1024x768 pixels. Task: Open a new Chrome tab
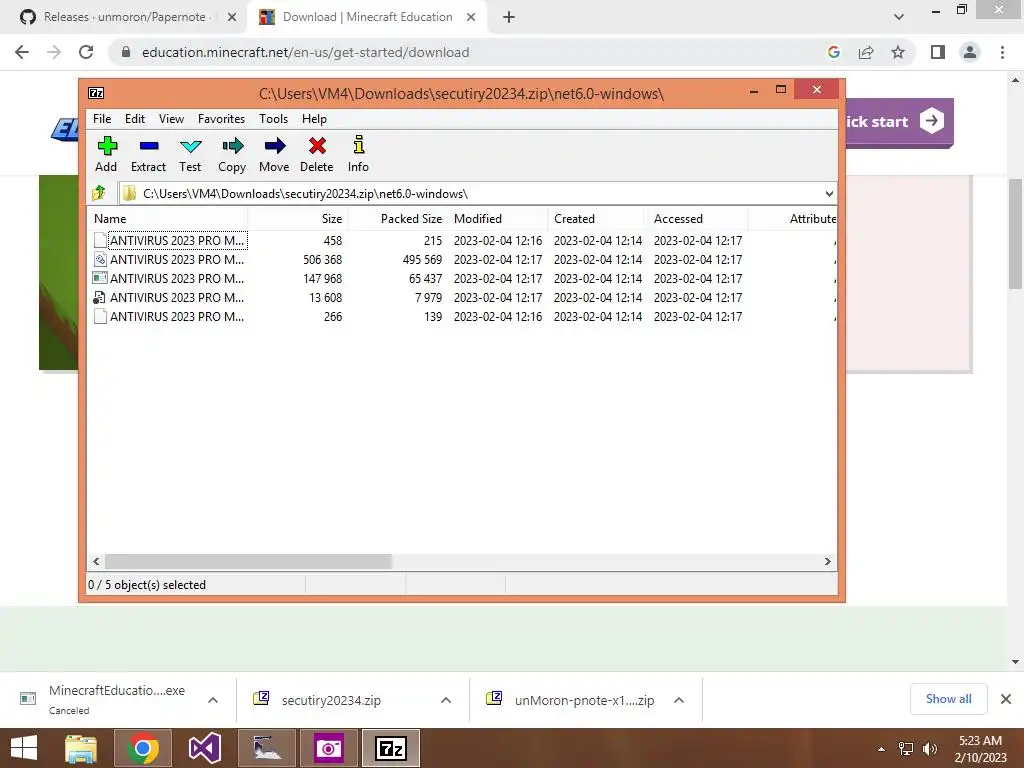pos(509,17)
